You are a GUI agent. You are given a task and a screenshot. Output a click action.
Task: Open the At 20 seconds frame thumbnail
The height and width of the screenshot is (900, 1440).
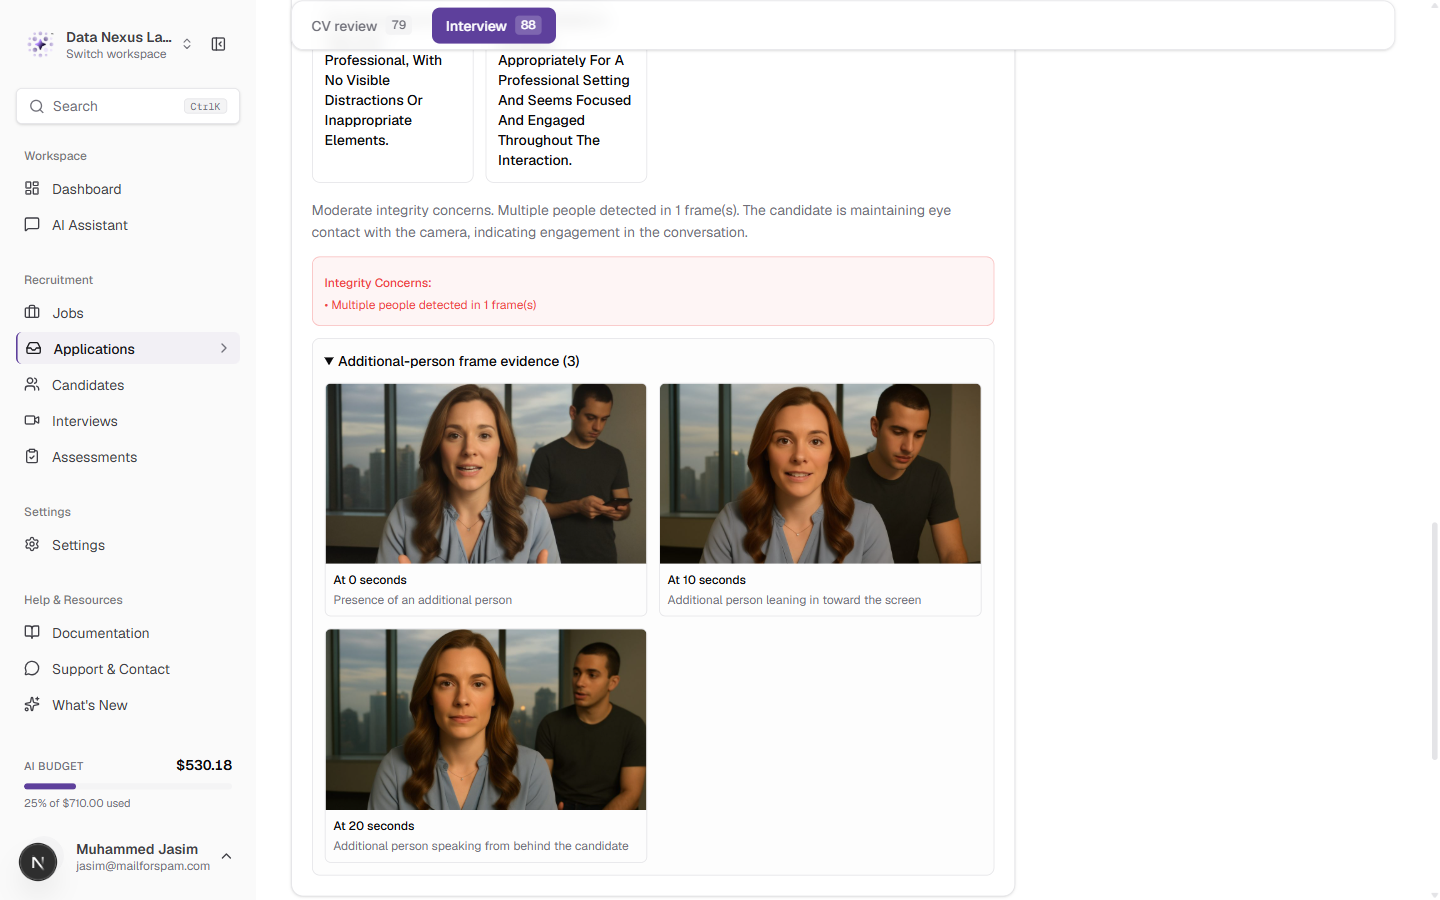tap(486, 720)
